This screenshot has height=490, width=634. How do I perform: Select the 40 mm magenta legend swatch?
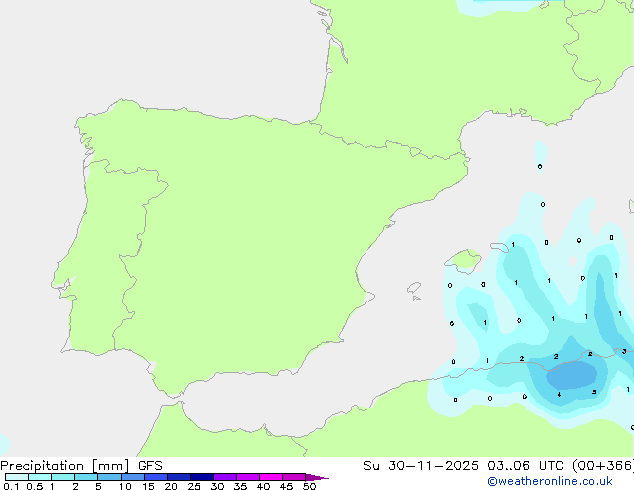[x=271, y=477]
